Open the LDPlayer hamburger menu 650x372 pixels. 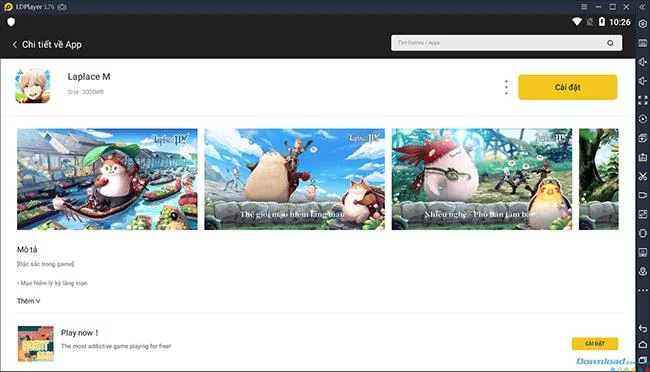coord(584,7)
